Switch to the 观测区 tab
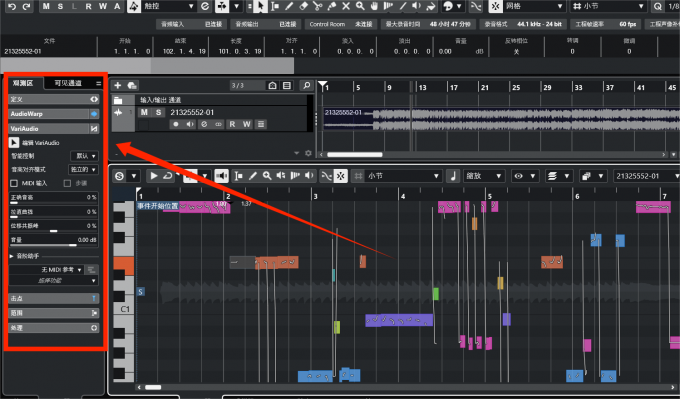Screen dimensions: 680x399 [x=23, y=83]
